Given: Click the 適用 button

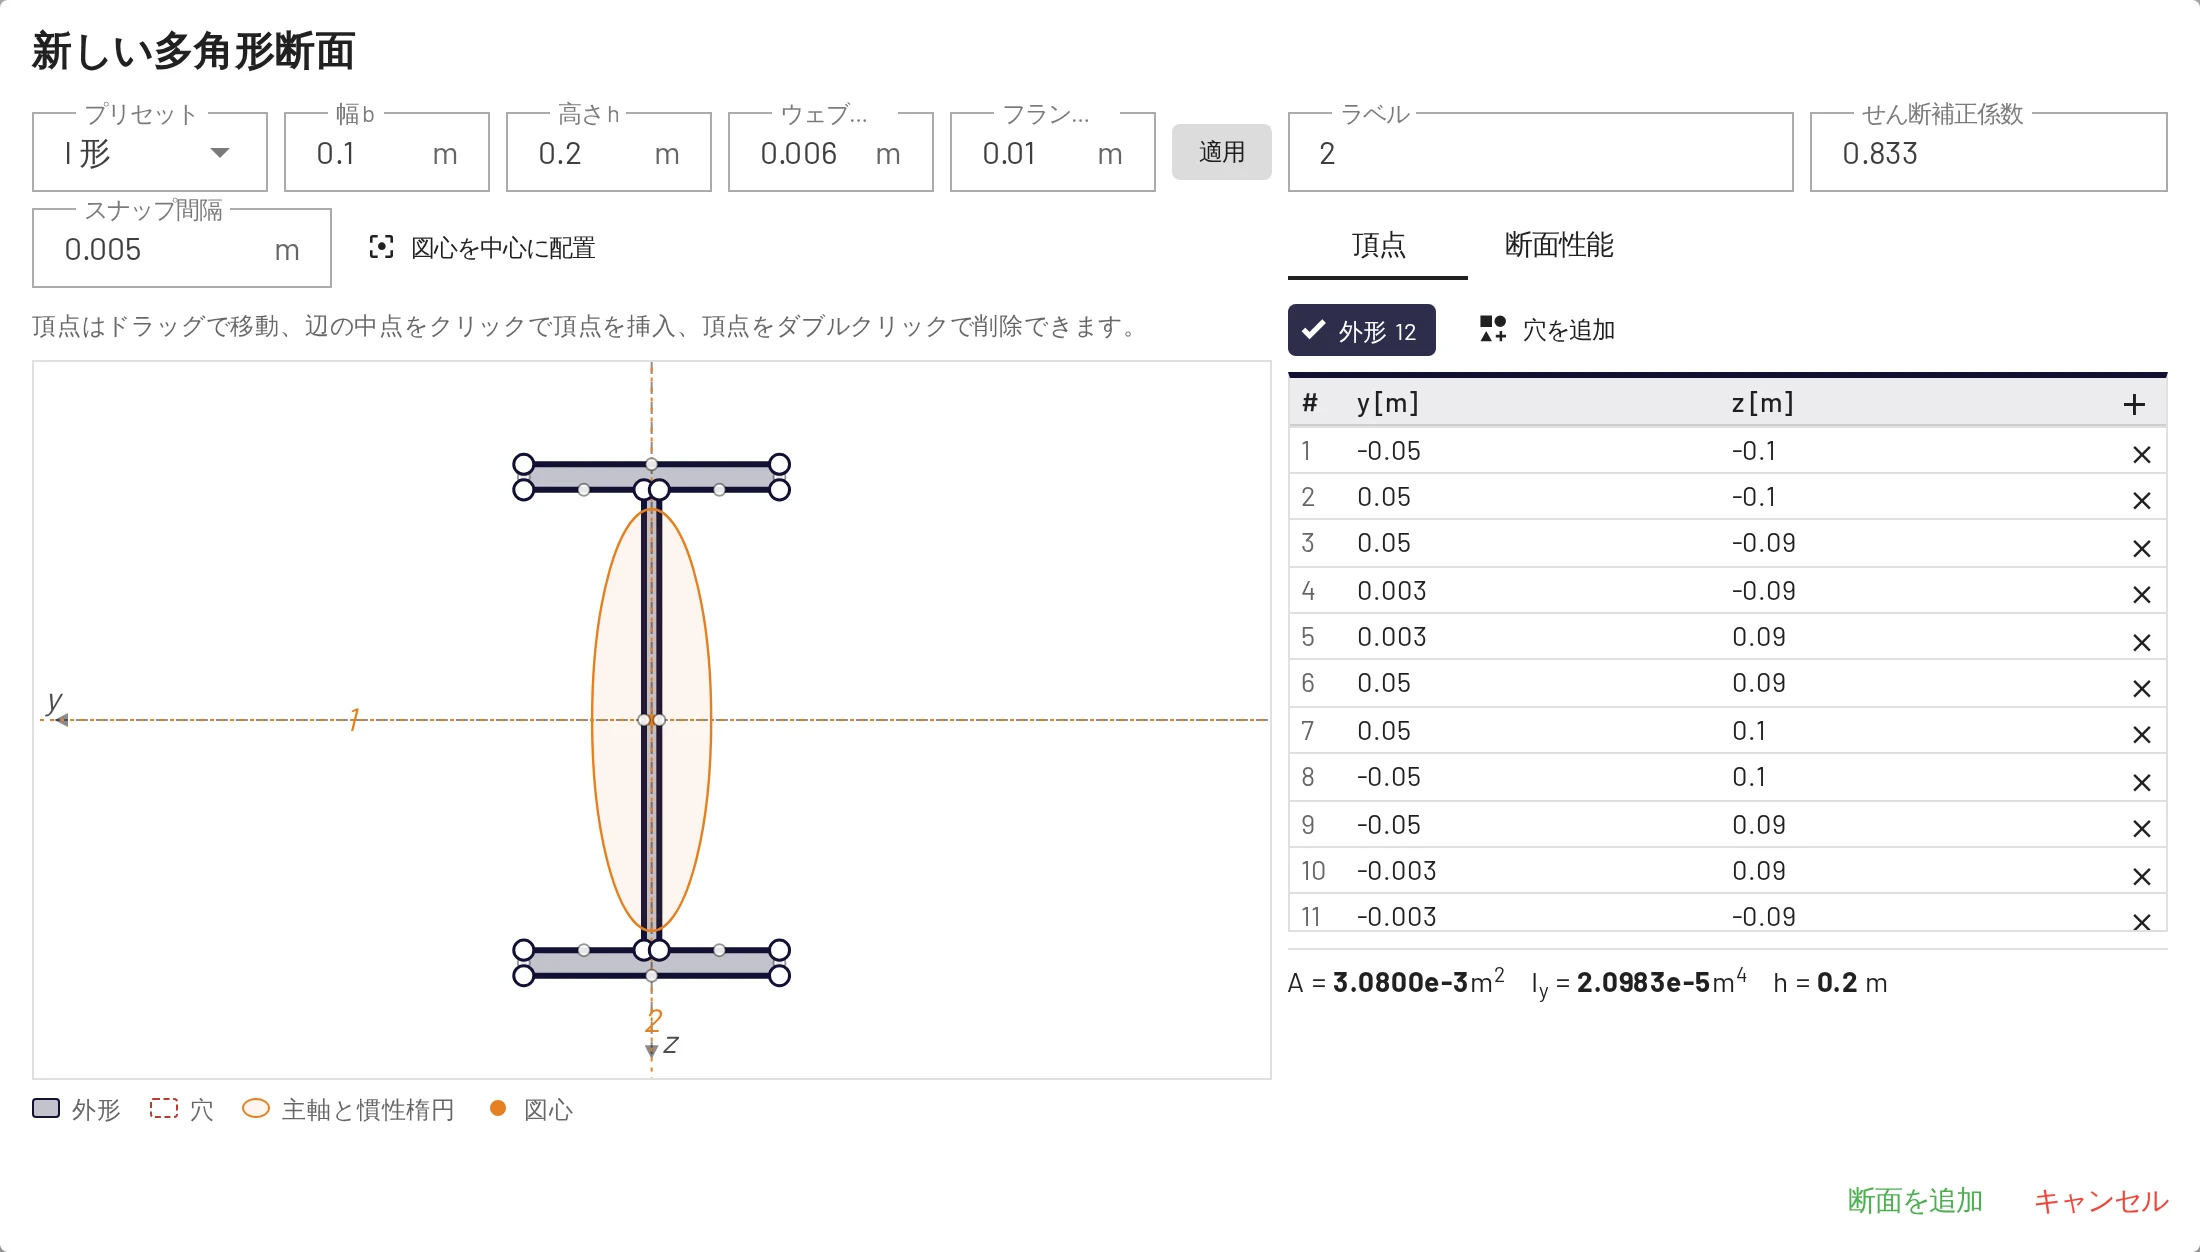Looking at the screenshot, I should coord(1221,152).
